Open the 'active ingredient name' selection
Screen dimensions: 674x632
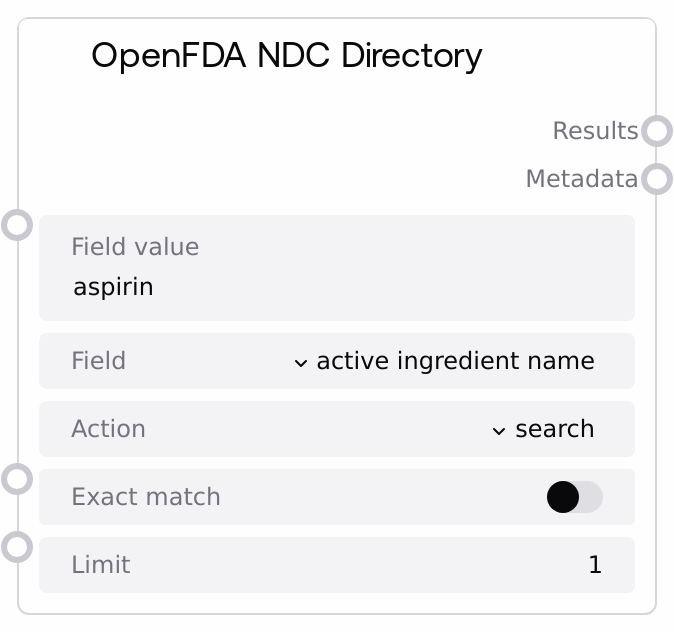(455, 361)
